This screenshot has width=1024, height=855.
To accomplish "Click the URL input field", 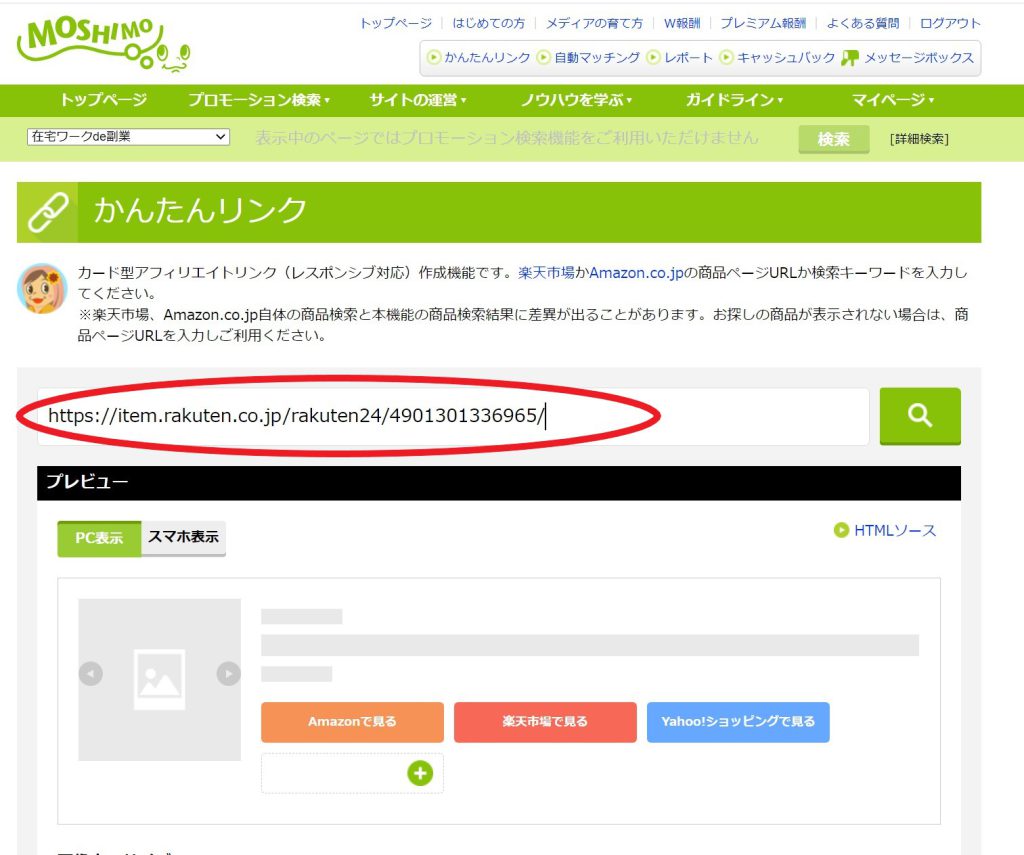I will point(453,416).
